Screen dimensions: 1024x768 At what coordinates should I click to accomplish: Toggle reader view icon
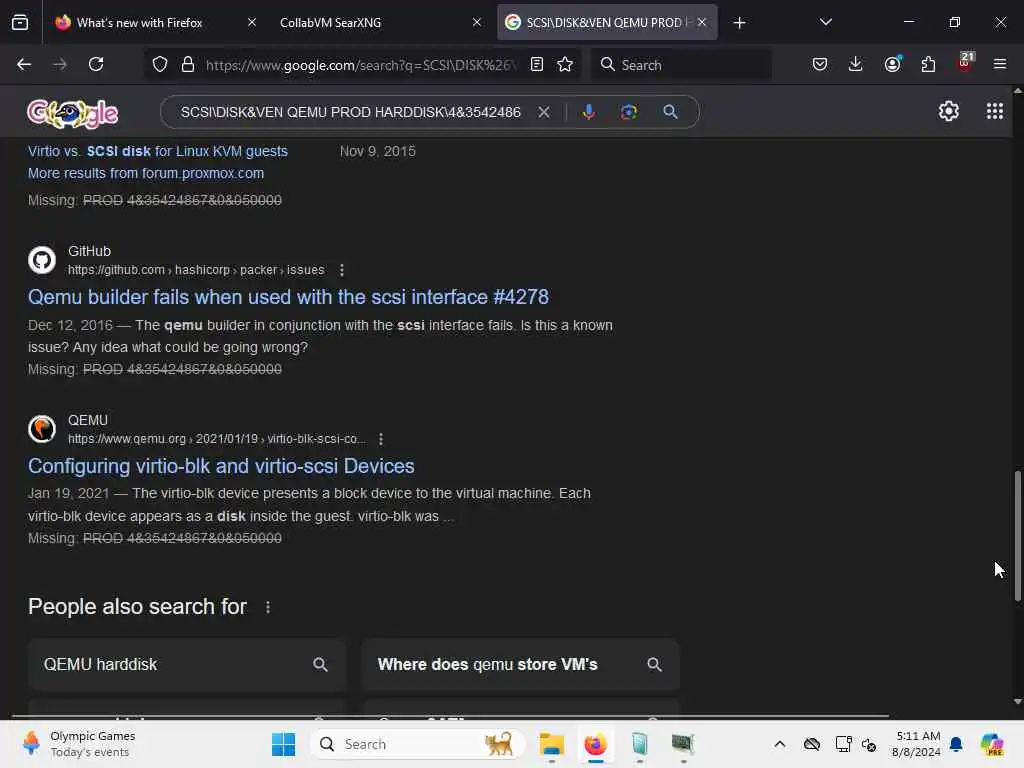[x=537, y=64]
